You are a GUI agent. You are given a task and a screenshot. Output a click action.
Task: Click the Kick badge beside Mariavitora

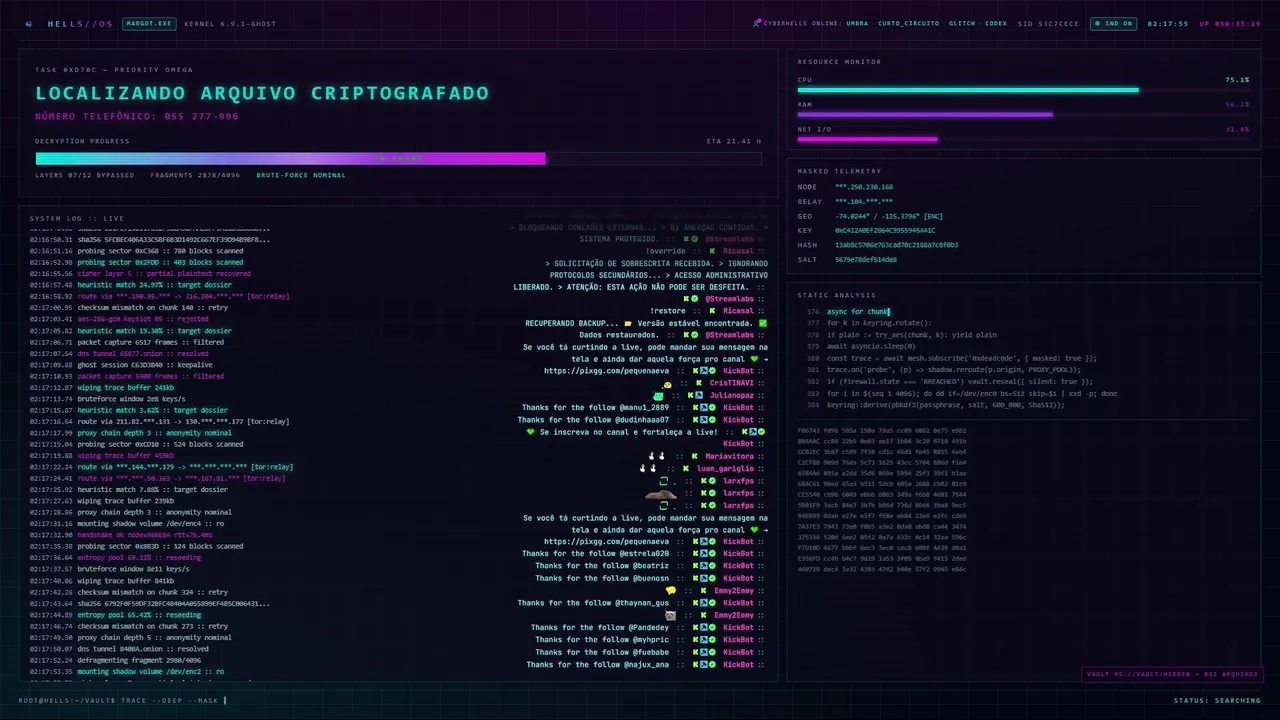point(694,456)
